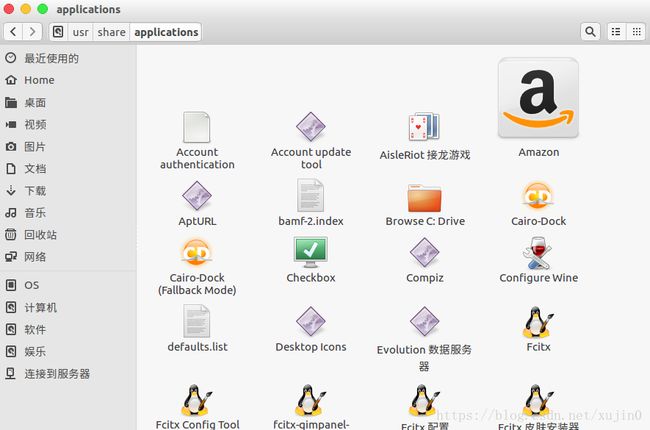Select the AptURL icon
This screenshot has height=430, width=650.
[x=197, y=196]
